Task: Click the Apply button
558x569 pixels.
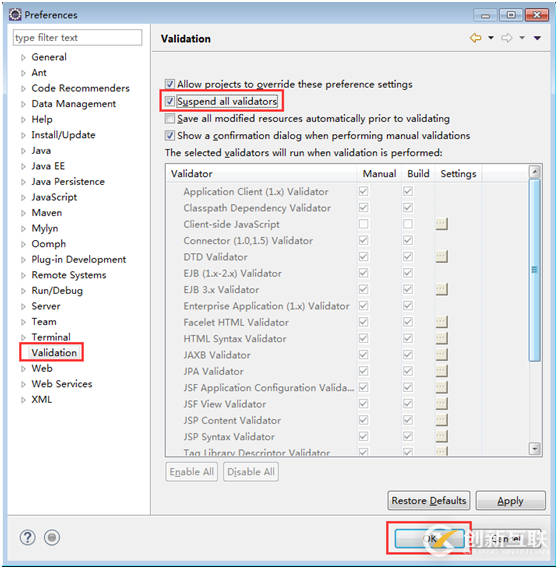Action: 510,501
